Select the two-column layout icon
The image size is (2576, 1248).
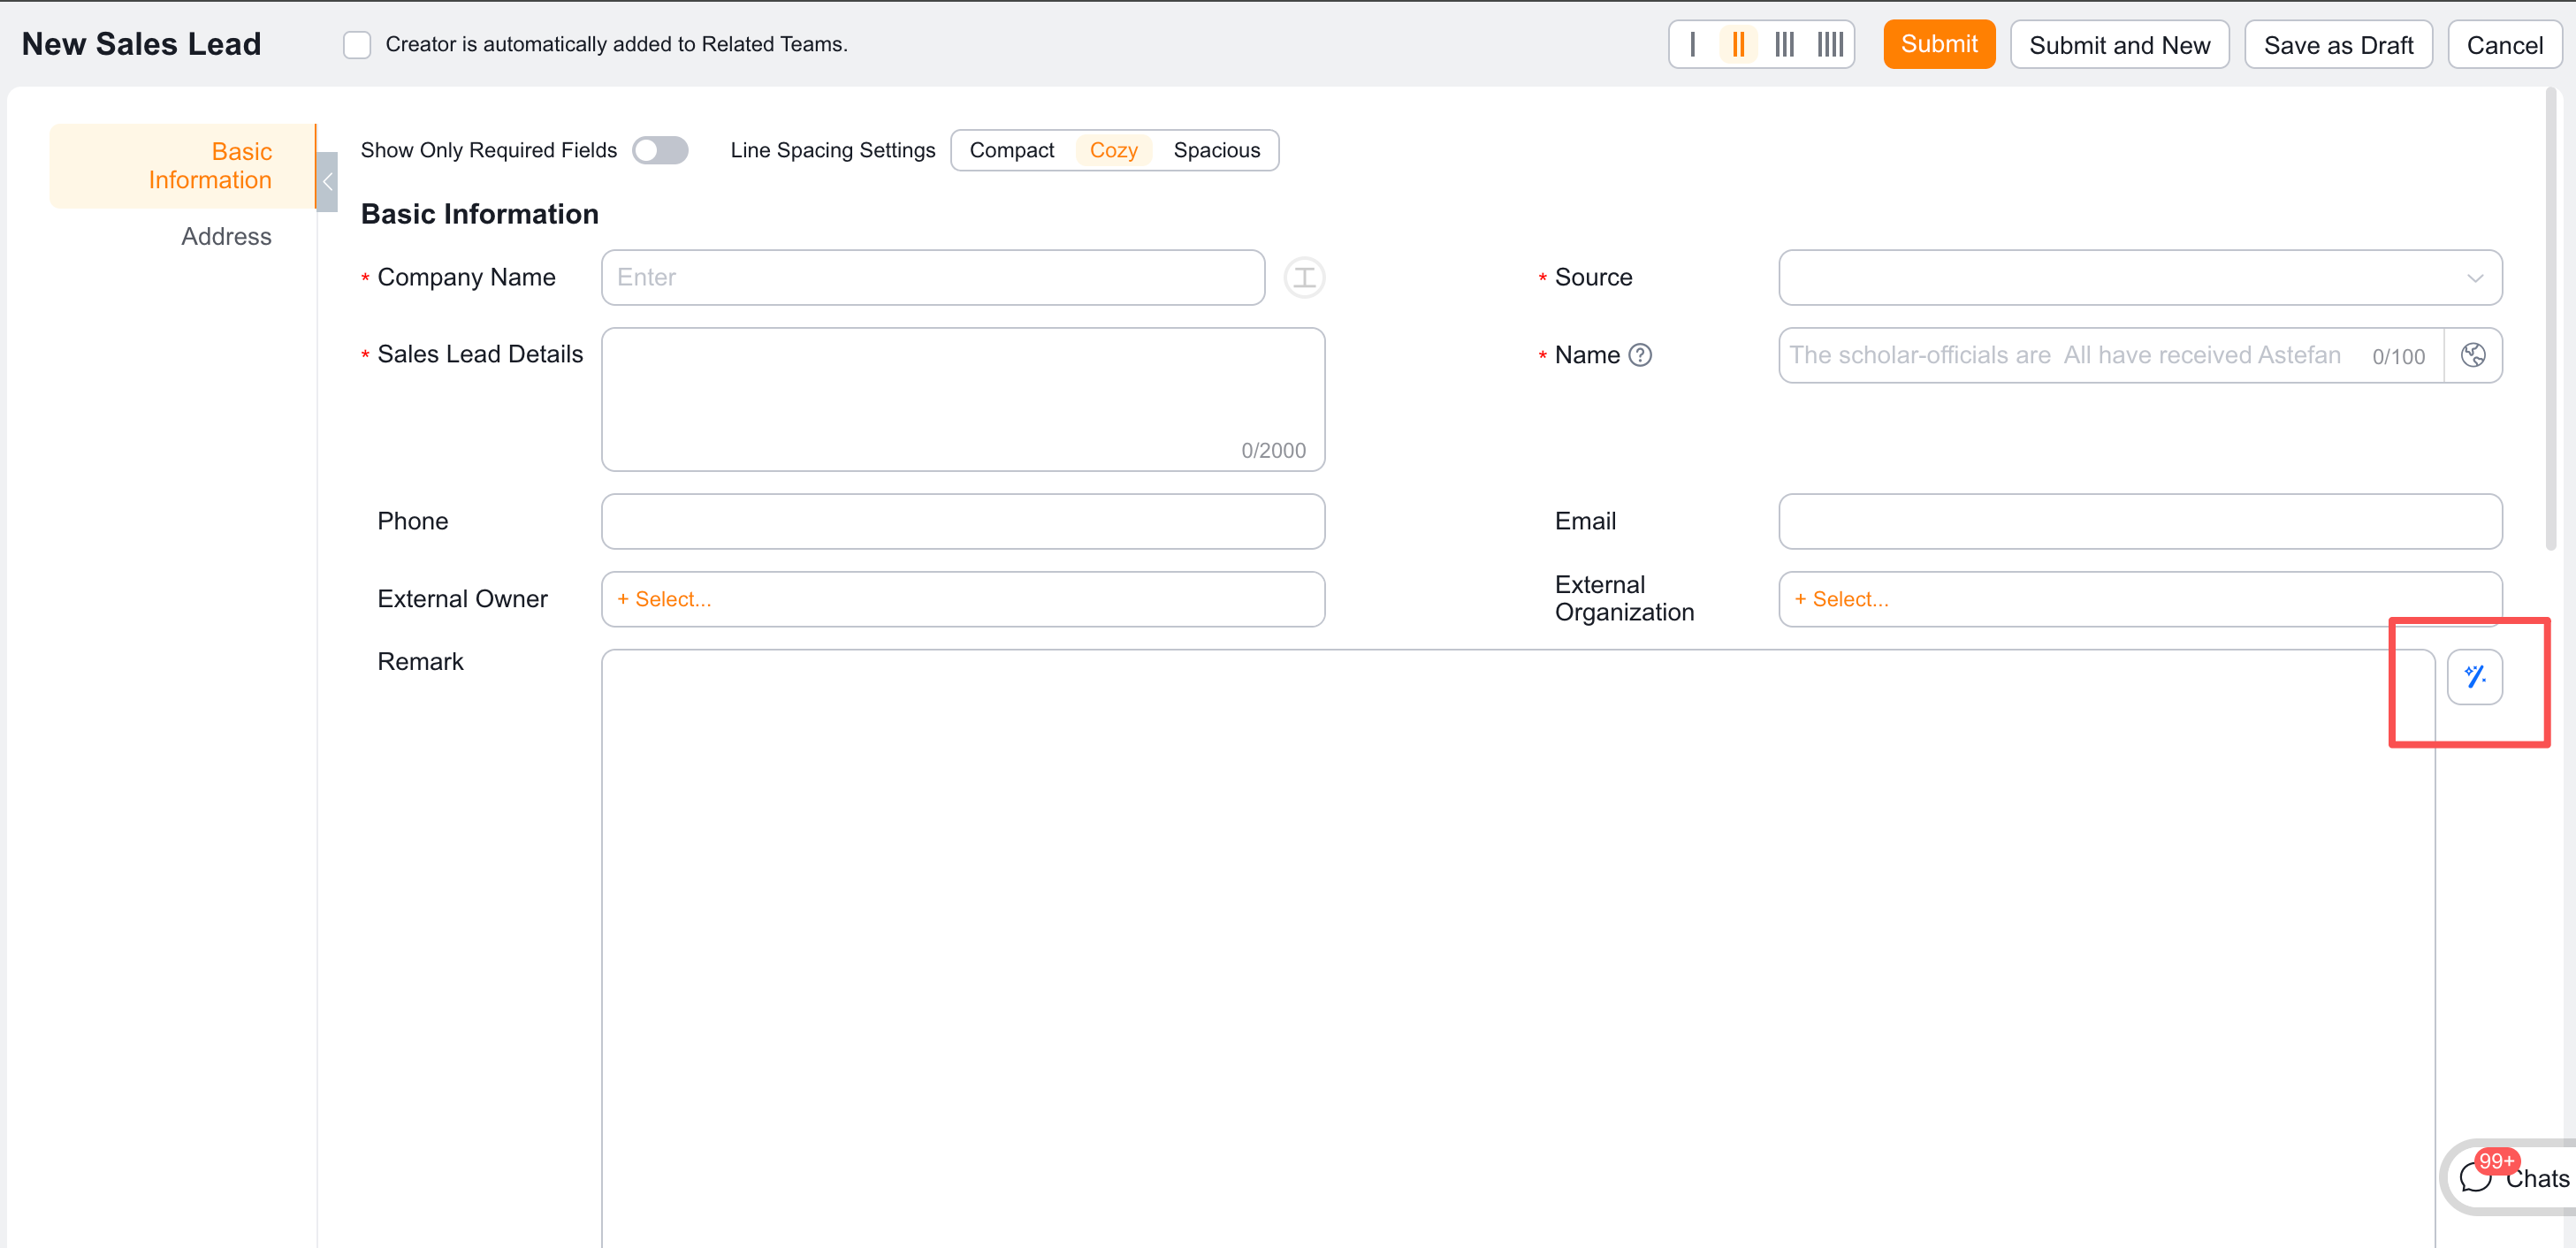1738,44
